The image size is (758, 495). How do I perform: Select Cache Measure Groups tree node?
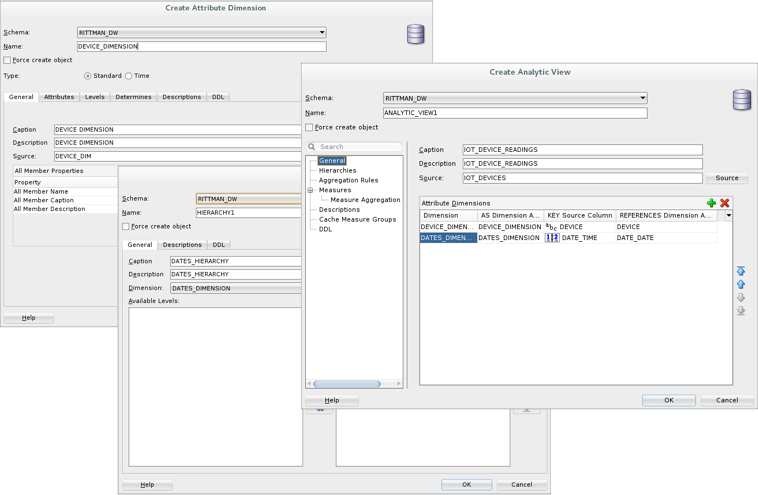click(x=357, y=219)
